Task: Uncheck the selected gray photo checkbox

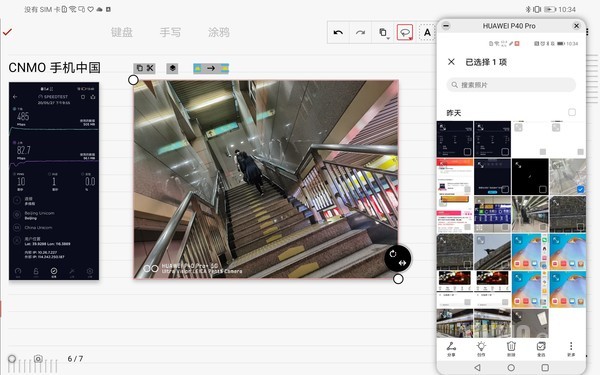Action: point(580,189)
